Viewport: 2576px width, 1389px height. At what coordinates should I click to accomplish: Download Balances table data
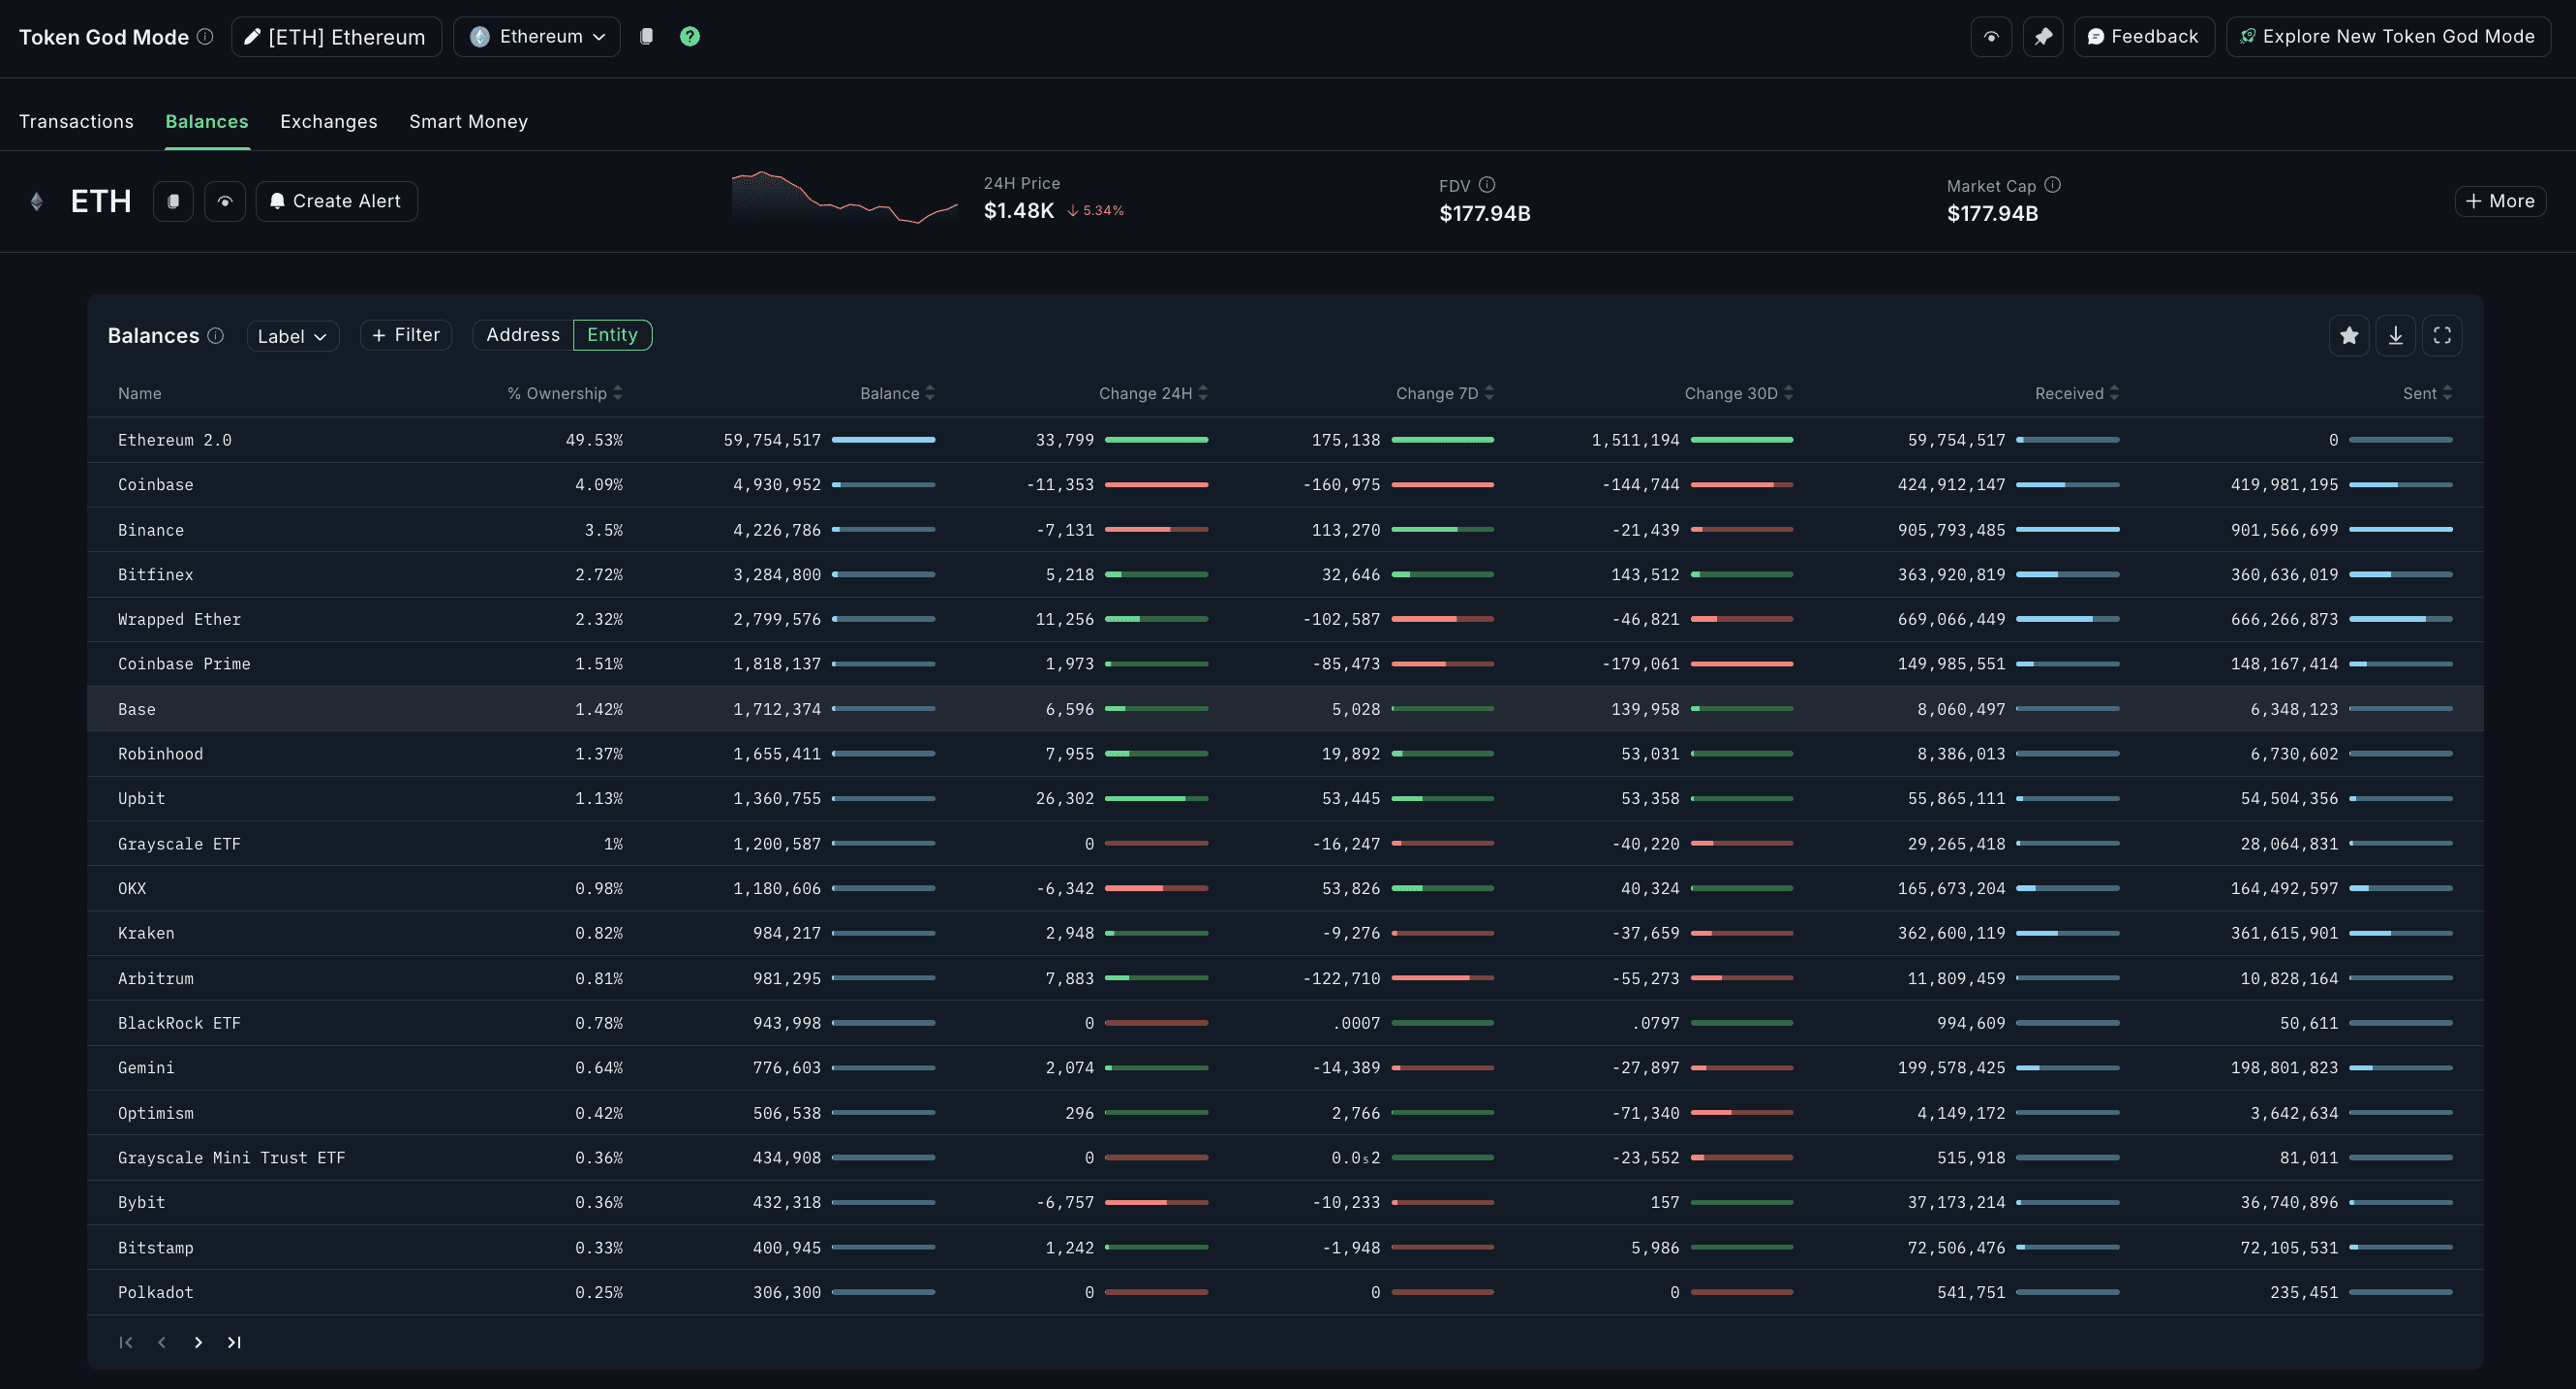tap(2395, 336)
